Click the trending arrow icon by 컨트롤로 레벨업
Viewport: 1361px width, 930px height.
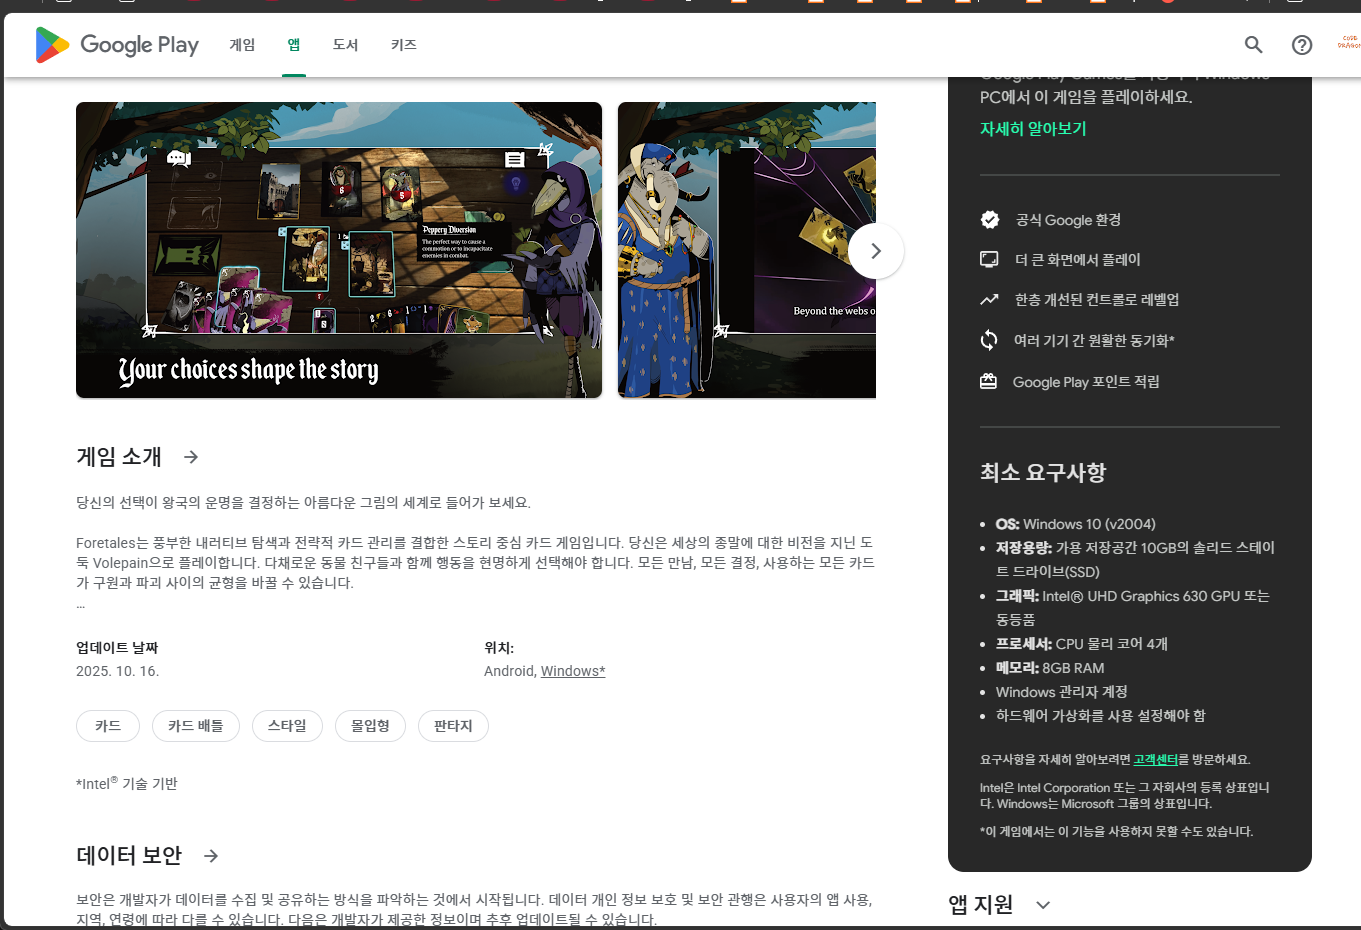989,300
